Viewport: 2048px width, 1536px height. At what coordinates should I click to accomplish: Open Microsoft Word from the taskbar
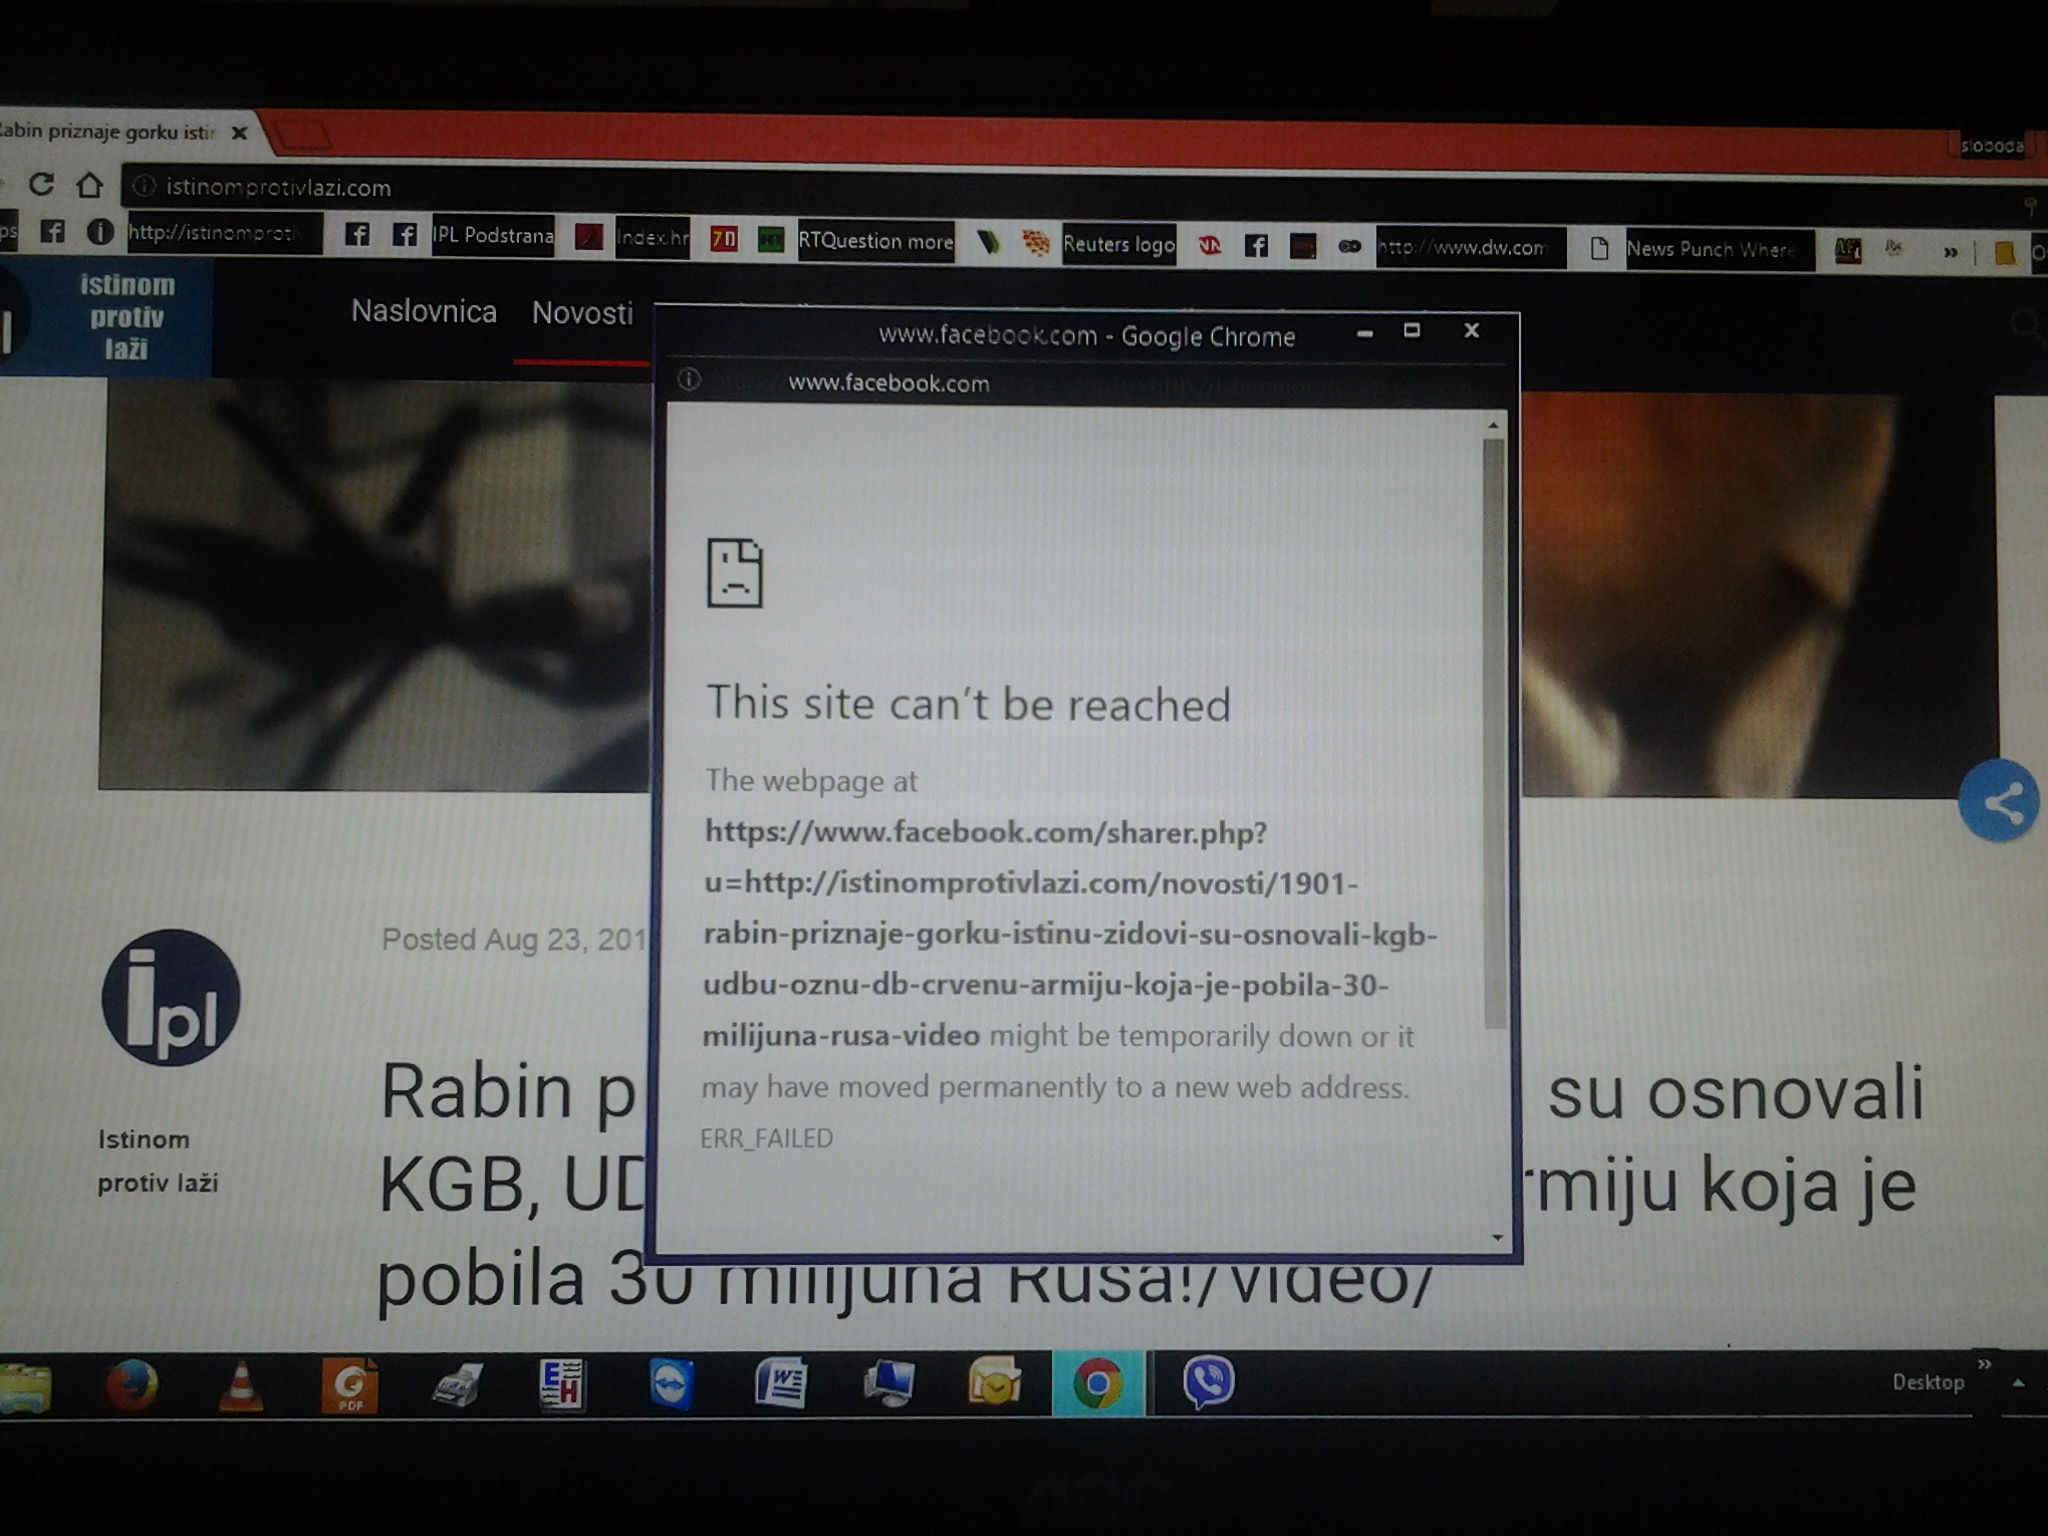click(x=780, y=1385)
